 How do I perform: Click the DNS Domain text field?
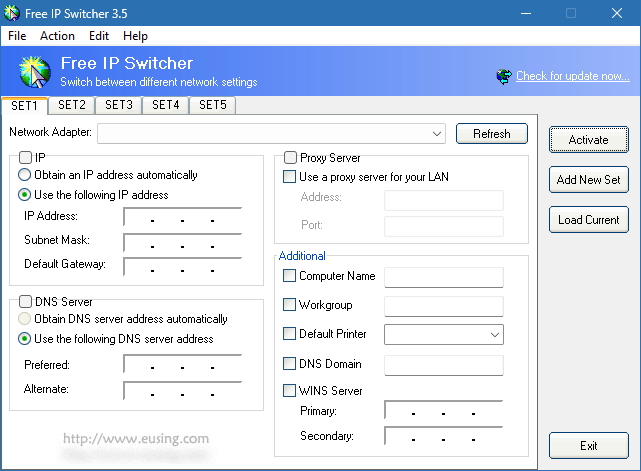[444, 365]
